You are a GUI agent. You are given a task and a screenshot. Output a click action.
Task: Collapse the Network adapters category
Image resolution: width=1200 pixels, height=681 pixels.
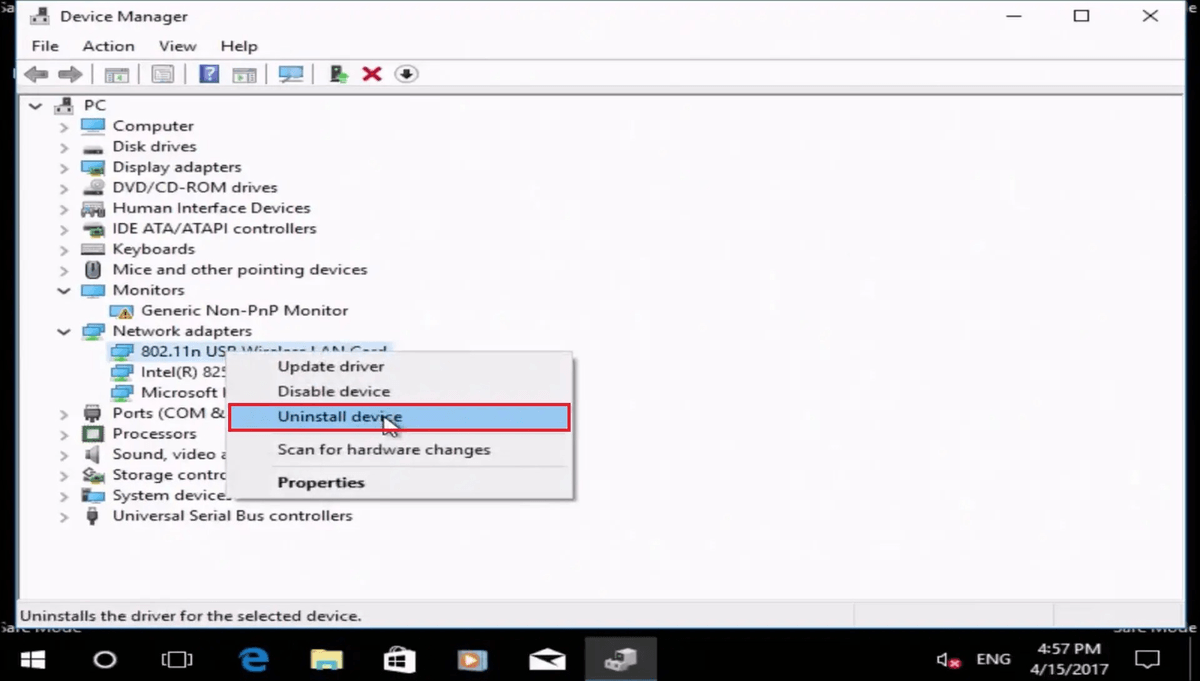(64, 331)
